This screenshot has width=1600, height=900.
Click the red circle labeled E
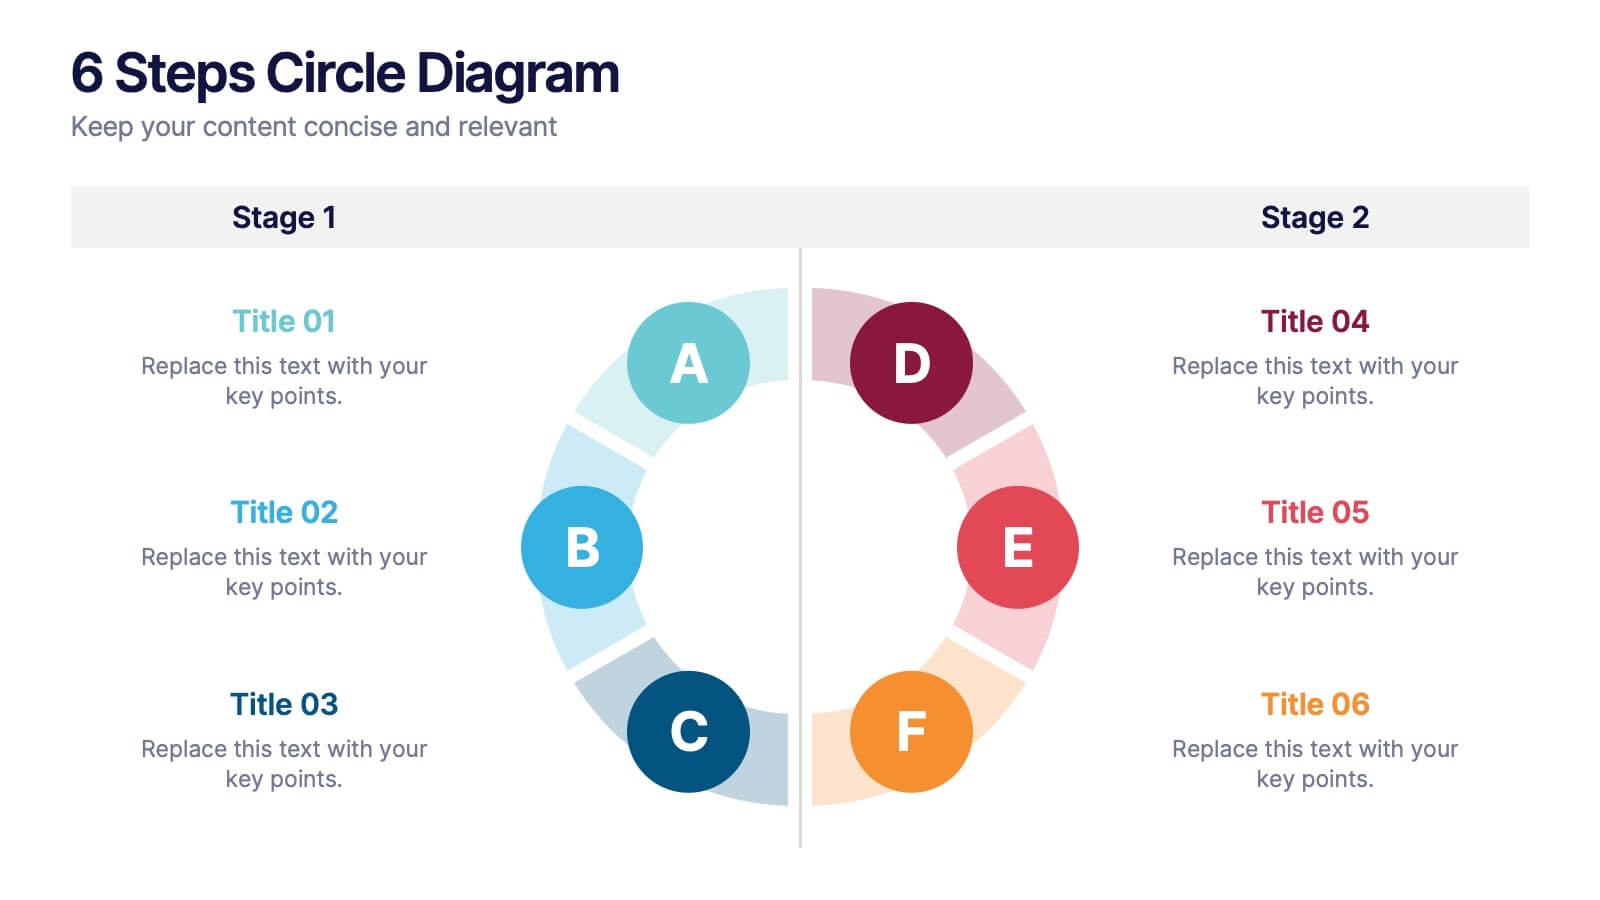tap(1017, 547)
